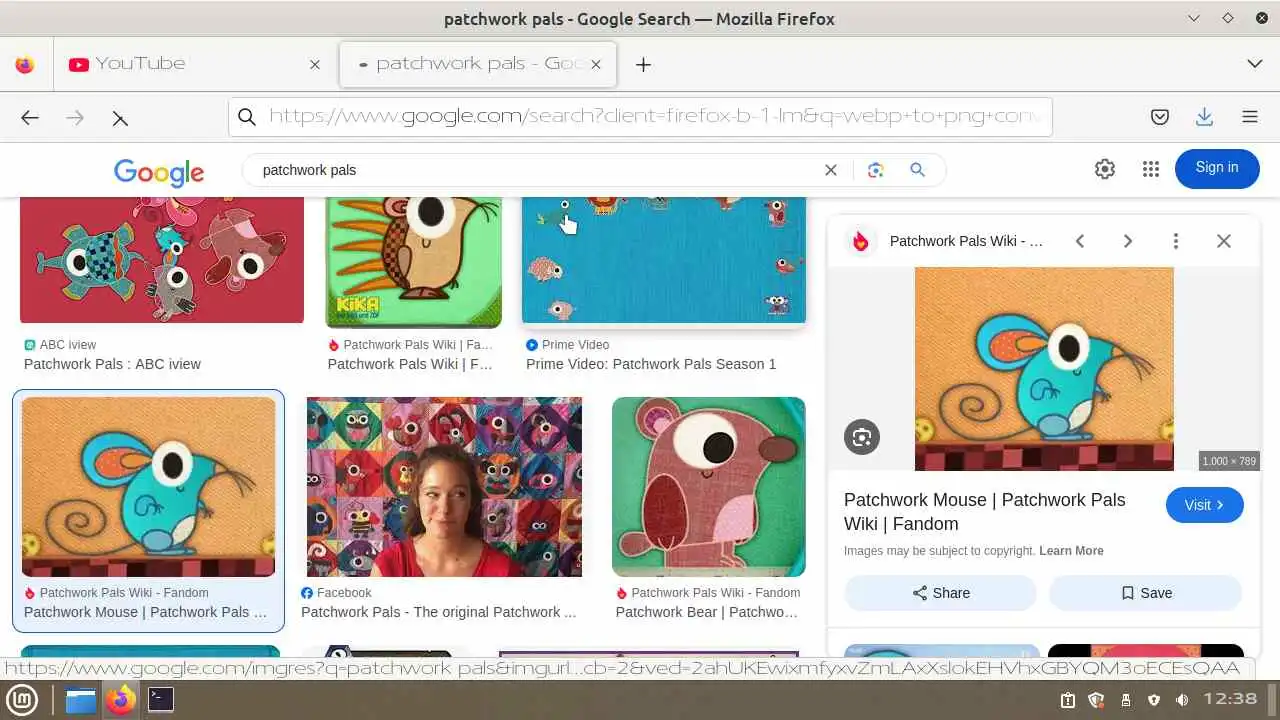Viewport: 1280px width, 720px height.
Task: Click the clock showing 12:38
Action: 1230,699
